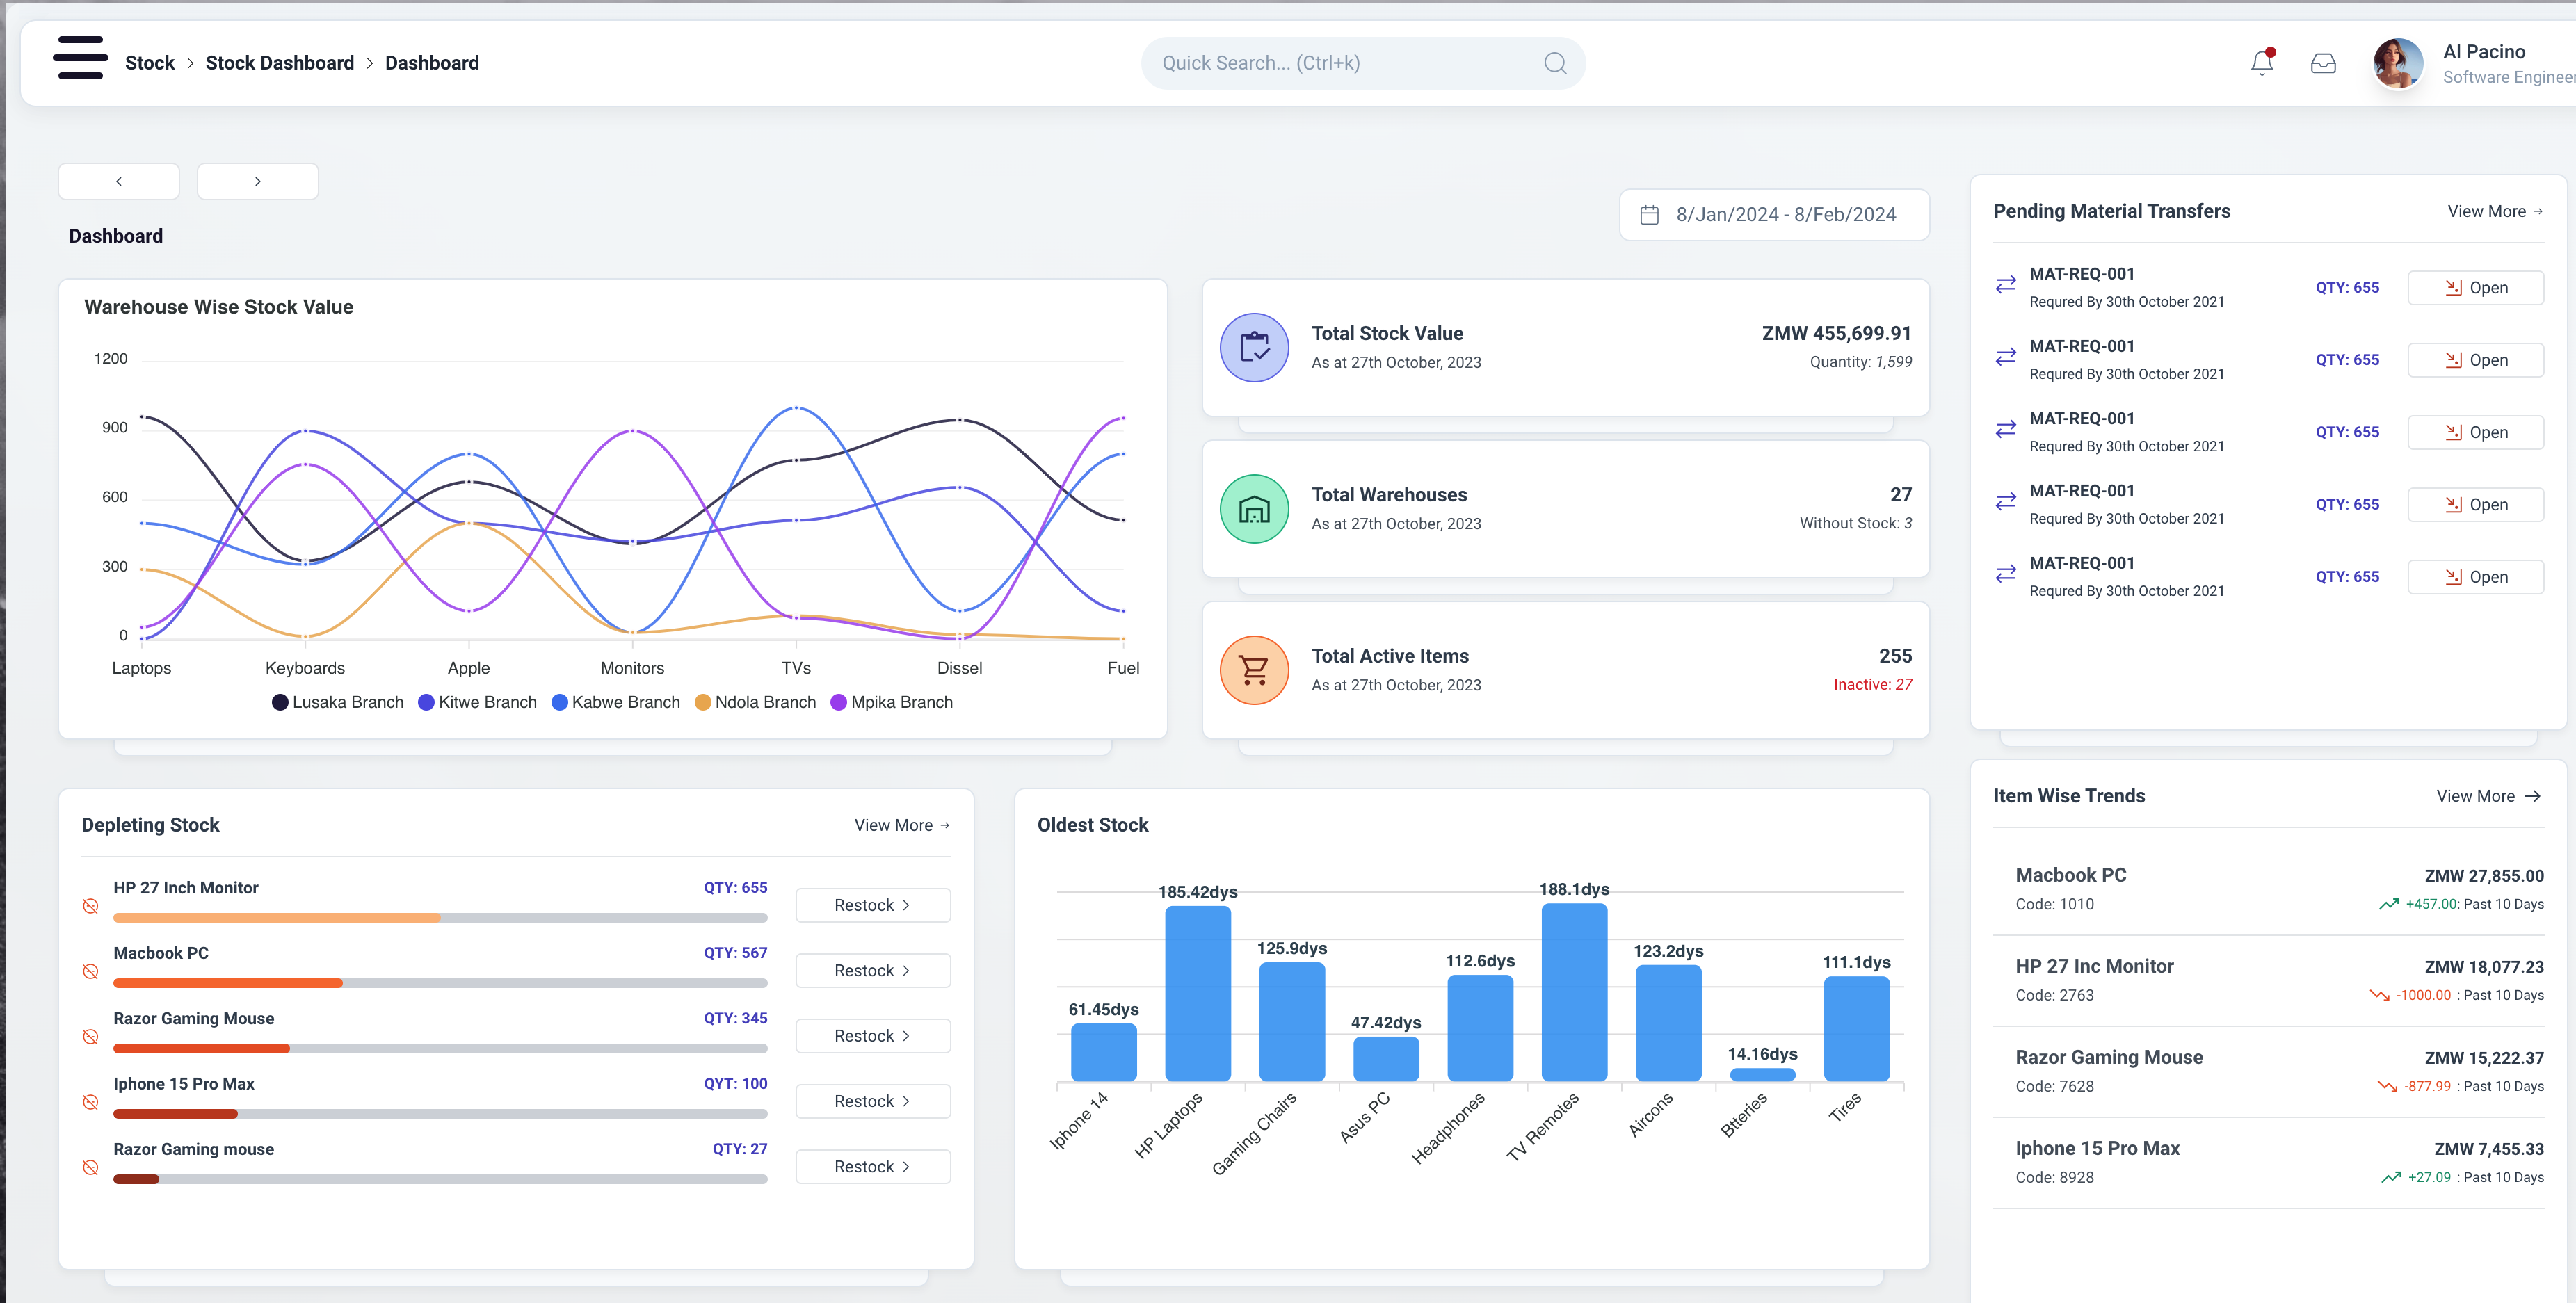Go to Stock breadcrumb item
The width and height of the screenshot is (2576, 1303).
[149, 63]
